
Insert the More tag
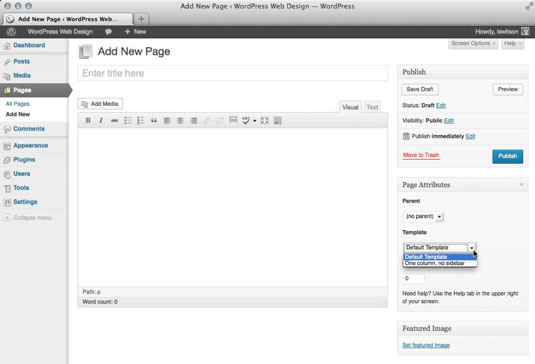point(233,120)
